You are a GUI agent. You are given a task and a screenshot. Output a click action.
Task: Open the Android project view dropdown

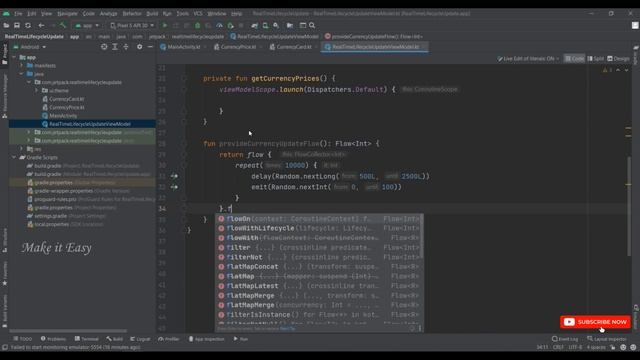29,47
